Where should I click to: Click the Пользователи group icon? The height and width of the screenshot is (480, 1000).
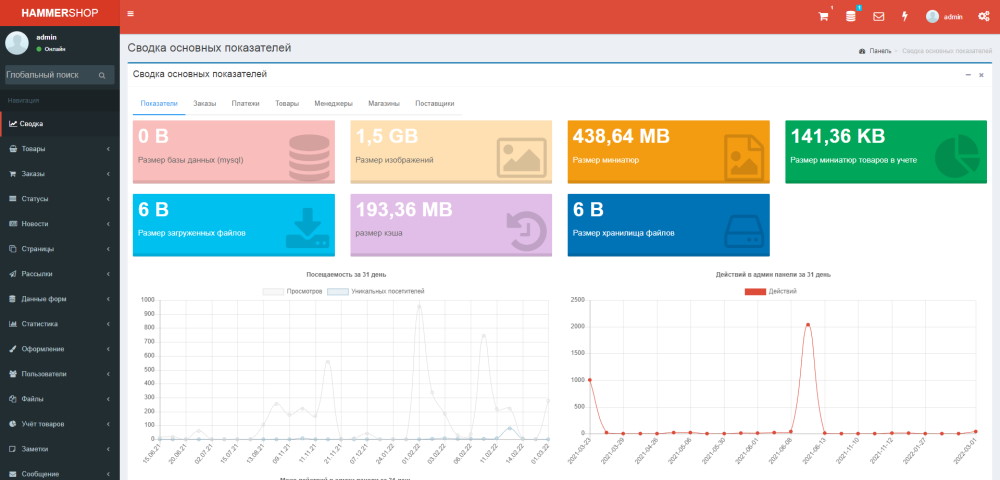(x=13, y=374)
